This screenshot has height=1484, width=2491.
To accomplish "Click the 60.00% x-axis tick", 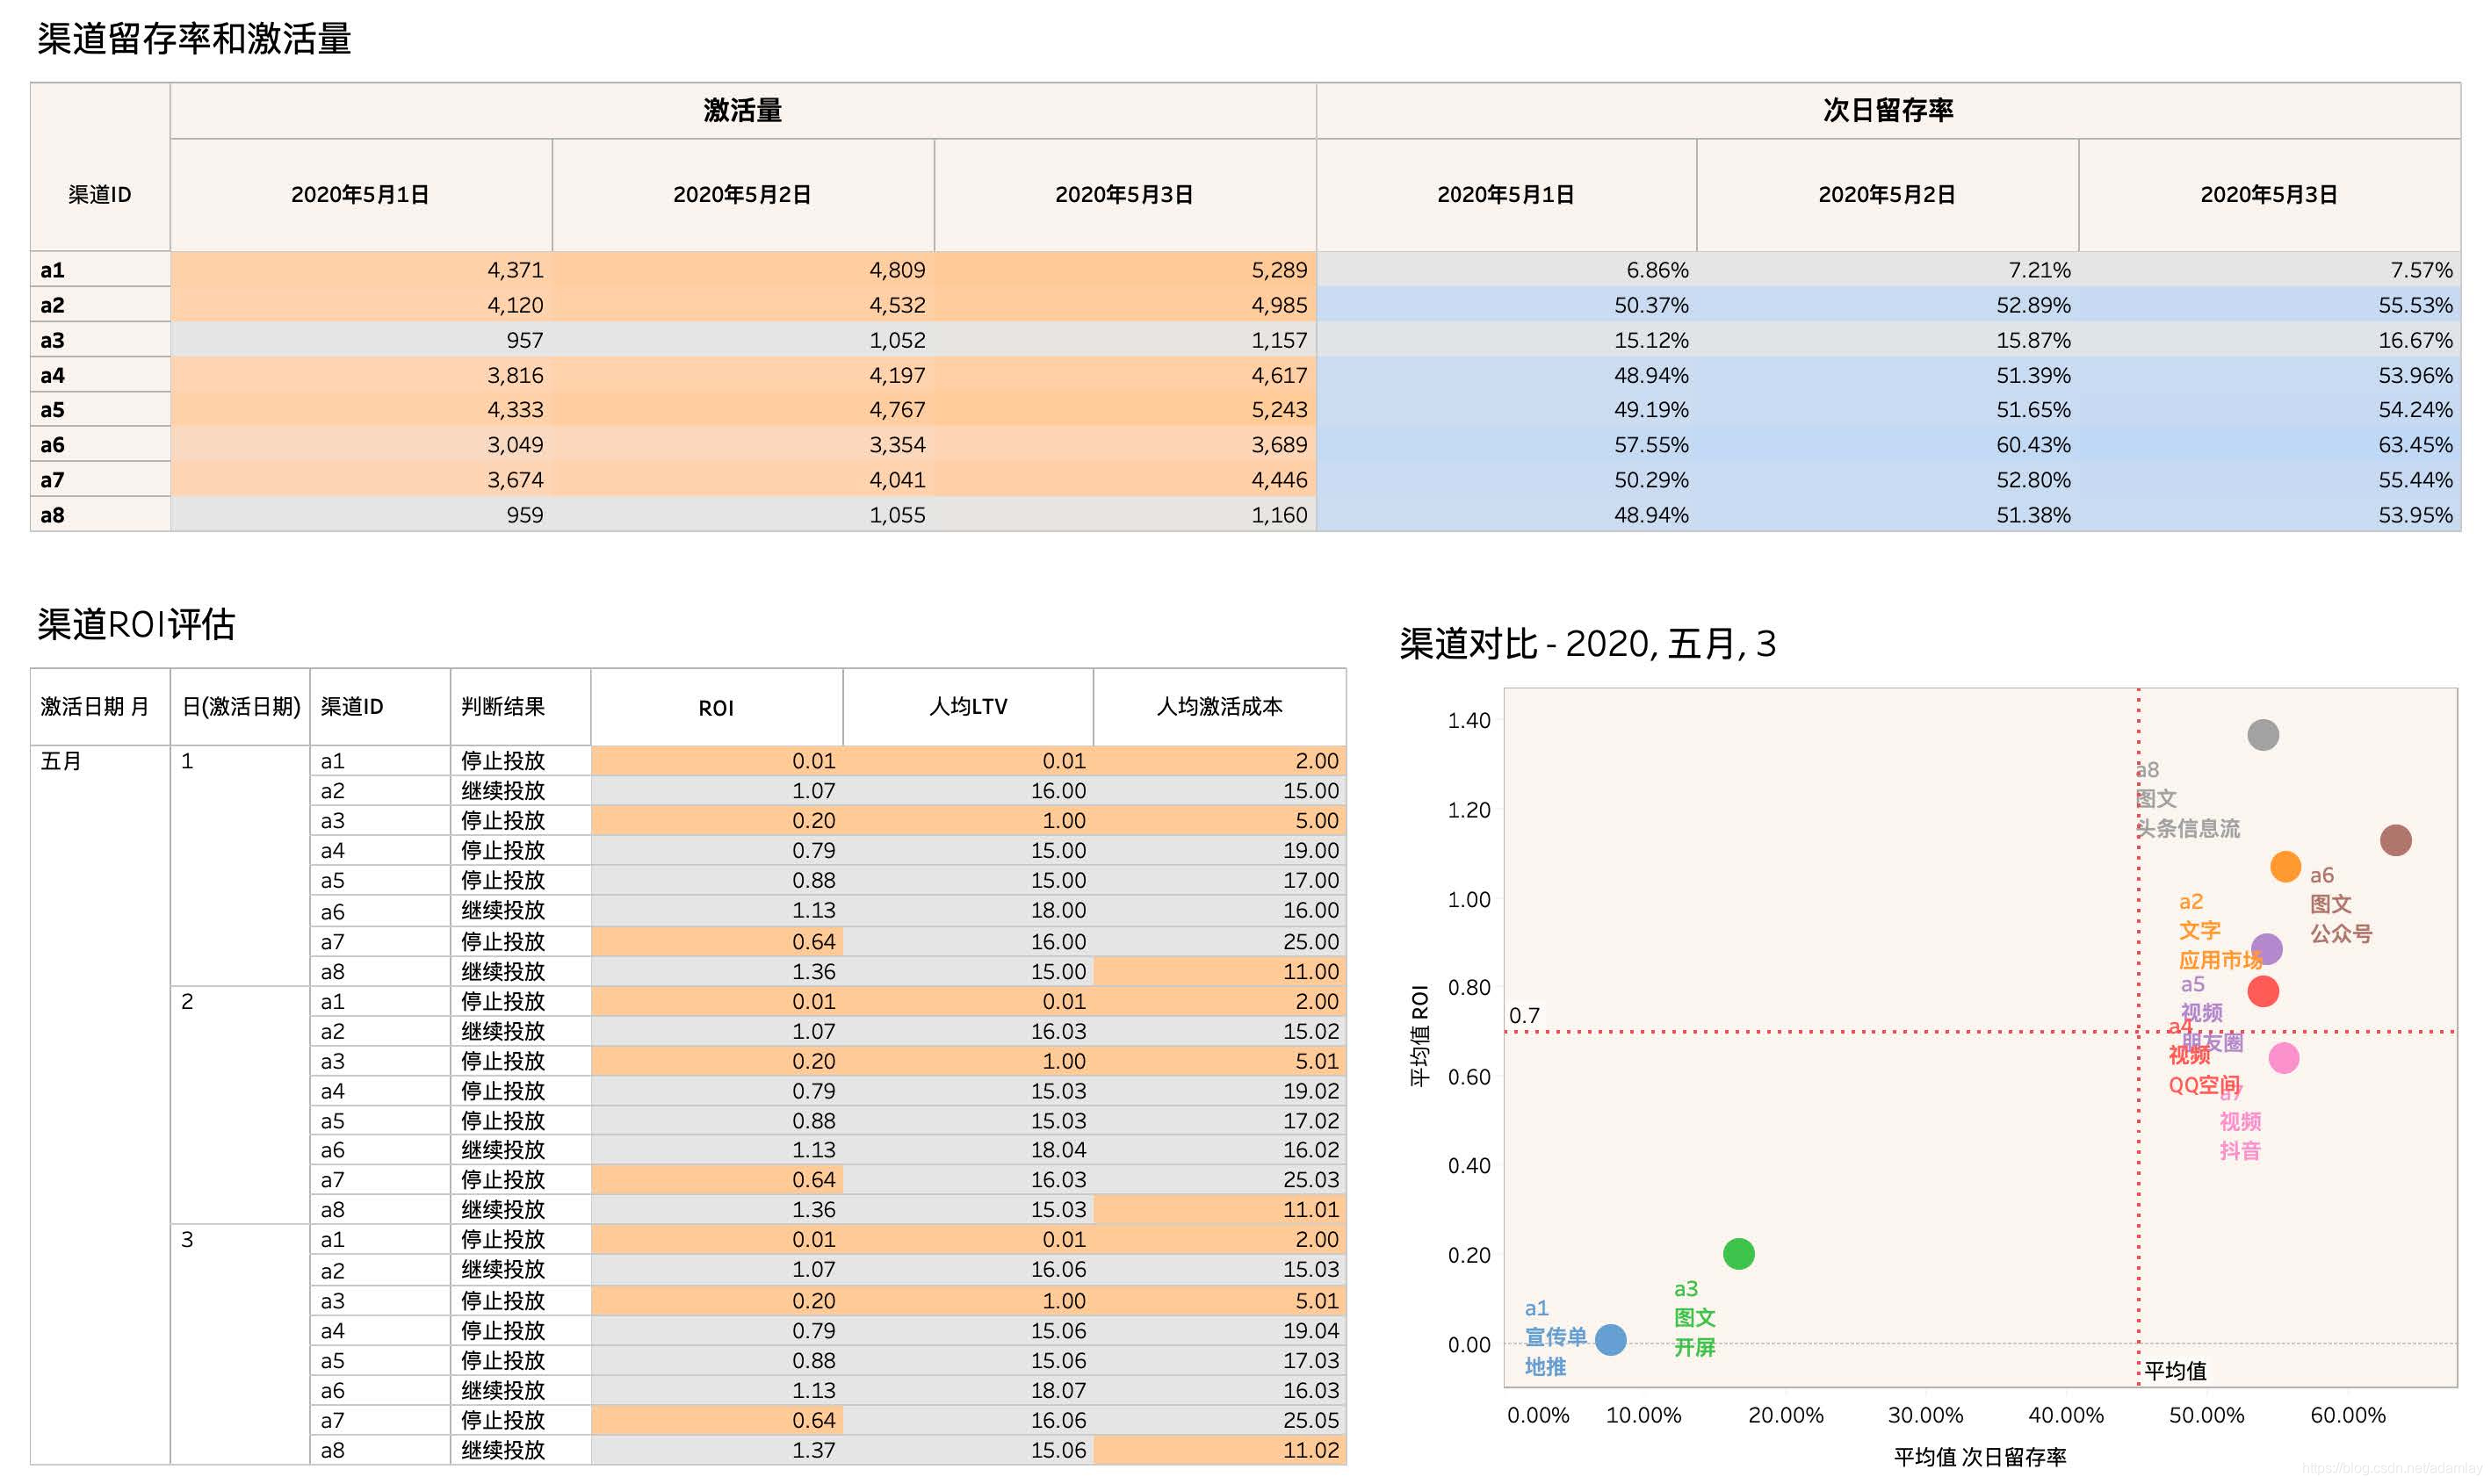I will [2347, 1416].
